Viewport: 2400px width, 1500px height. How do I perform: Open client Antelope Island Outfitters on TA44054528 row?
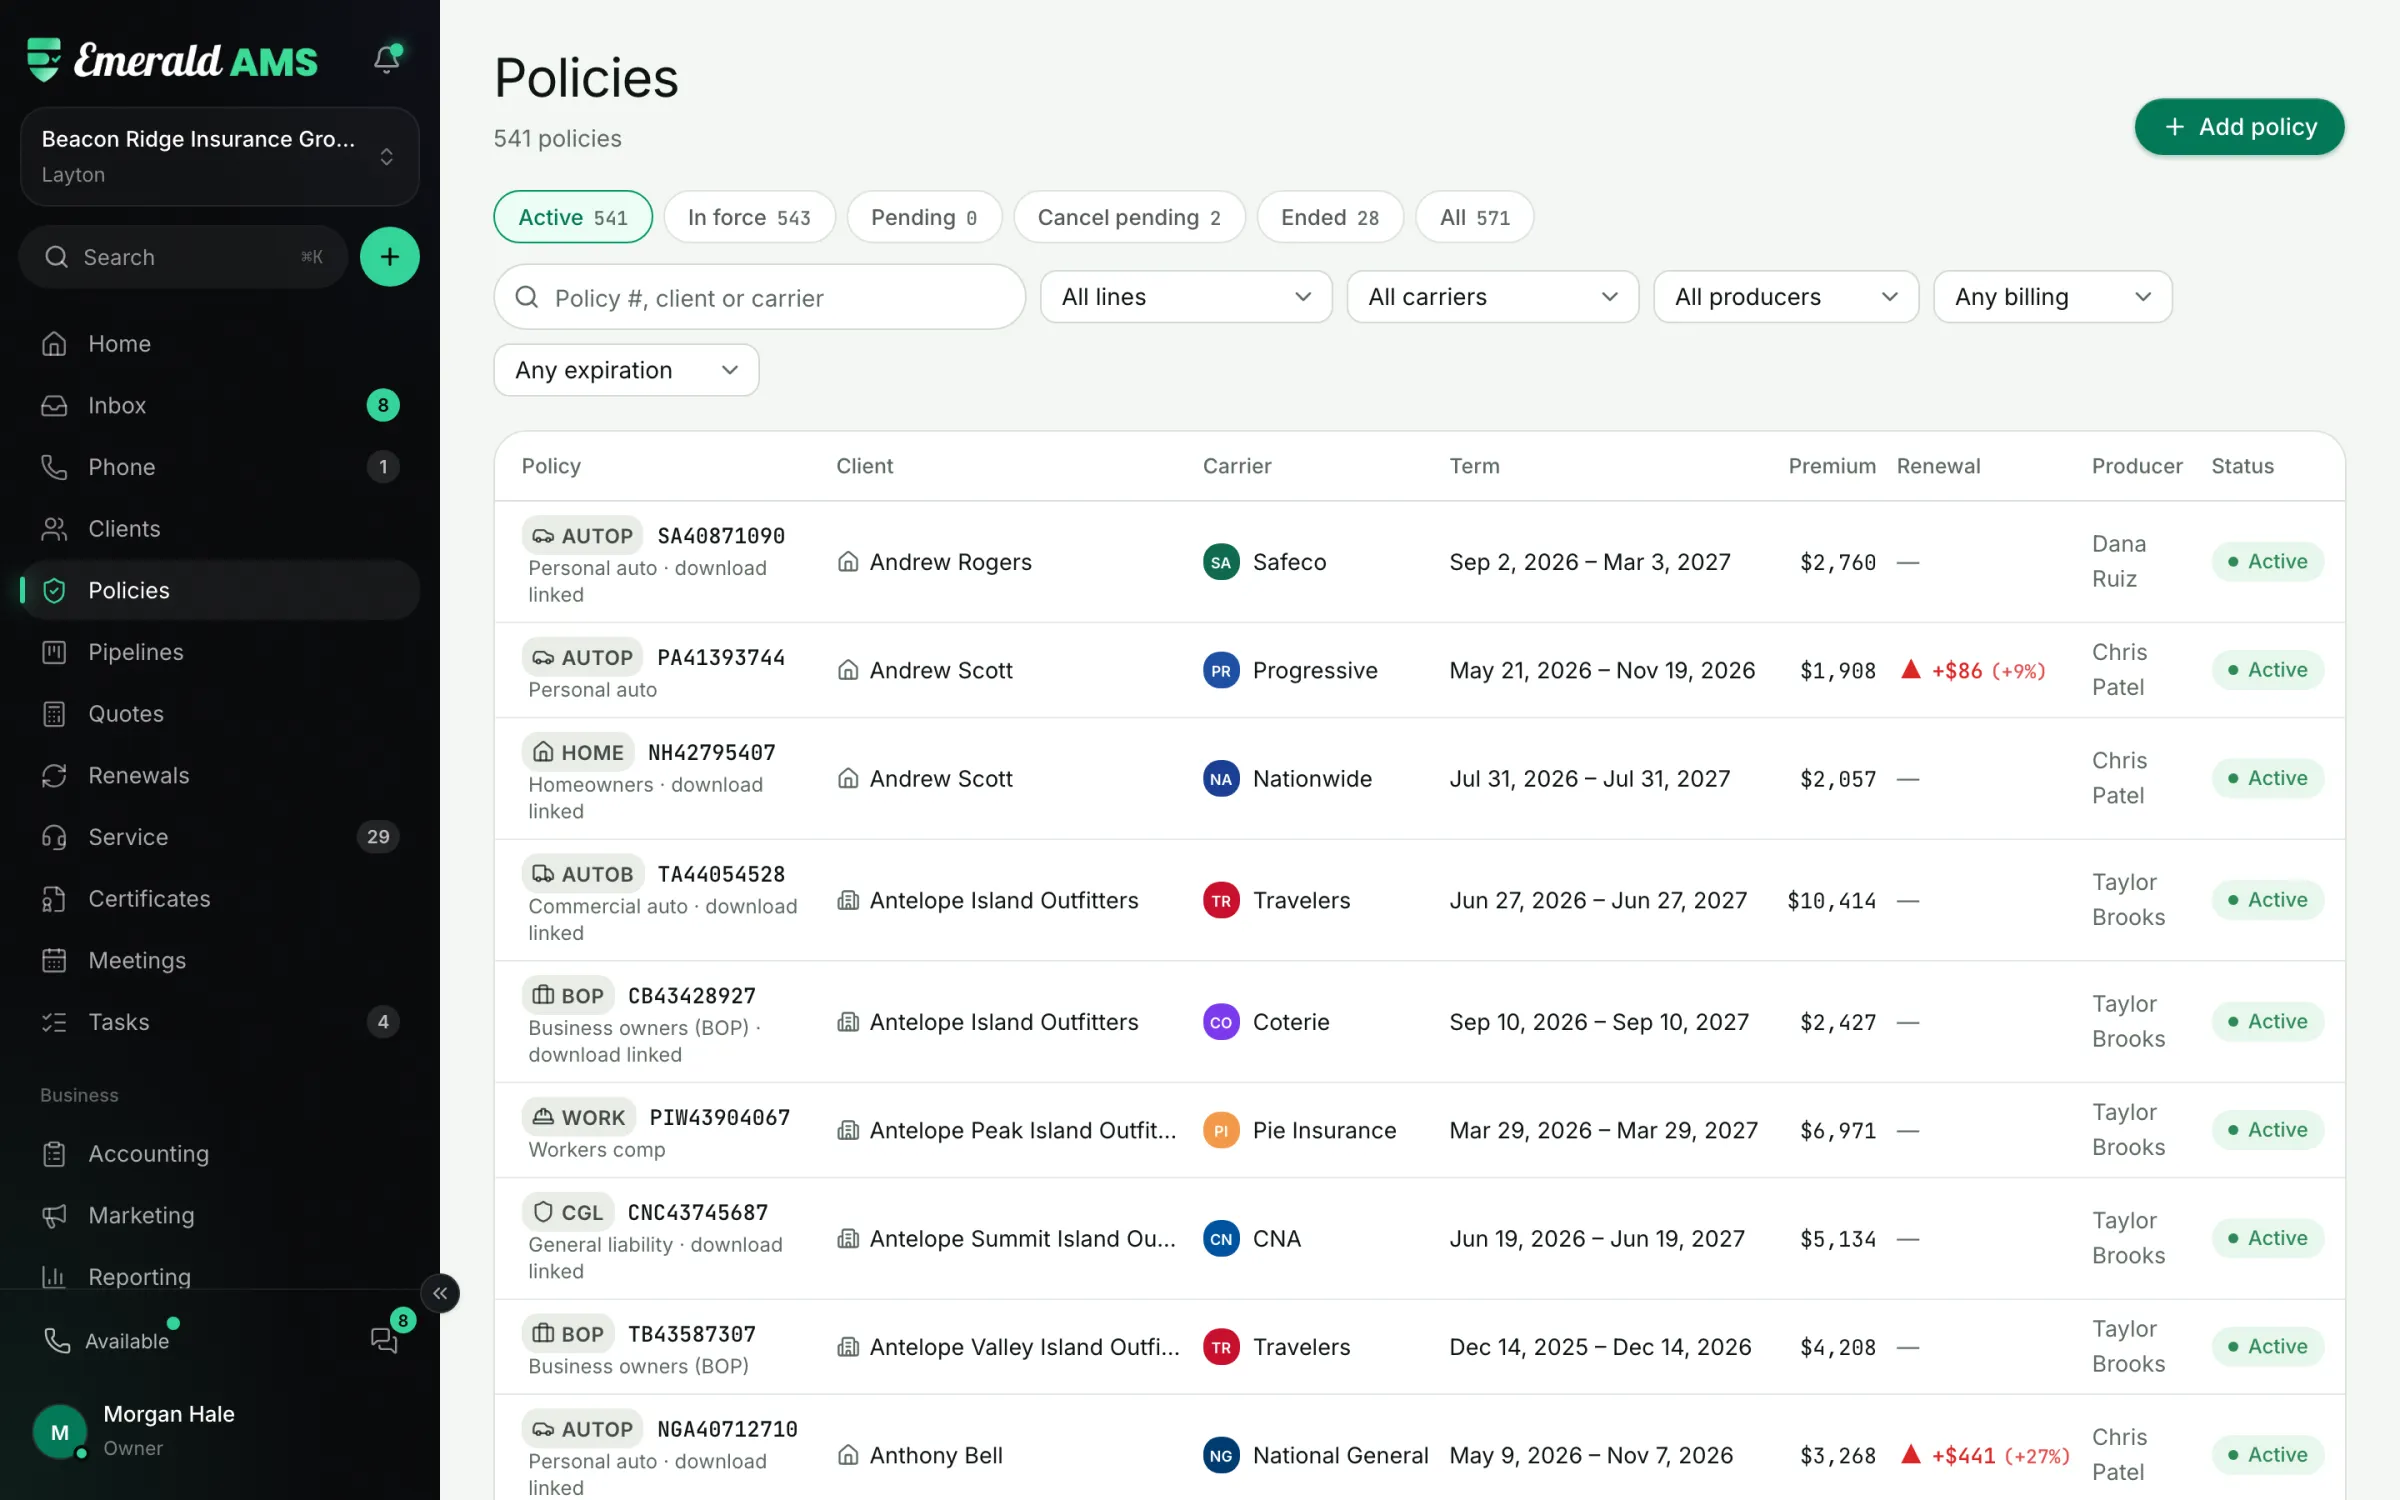point(1004,900)
